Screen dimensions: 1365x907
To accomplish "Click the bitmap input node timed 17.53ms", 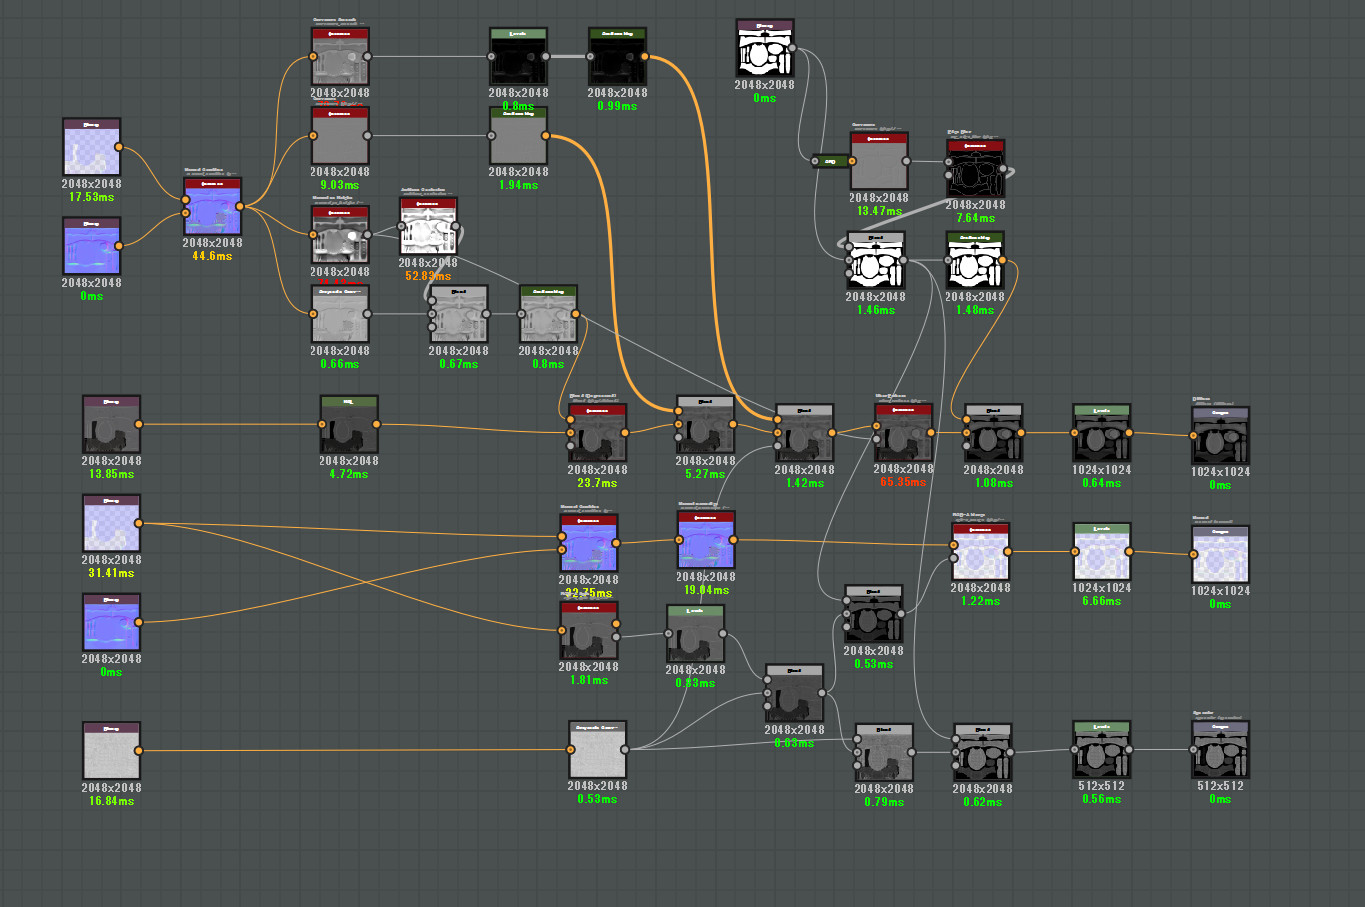I will [91, 148].
